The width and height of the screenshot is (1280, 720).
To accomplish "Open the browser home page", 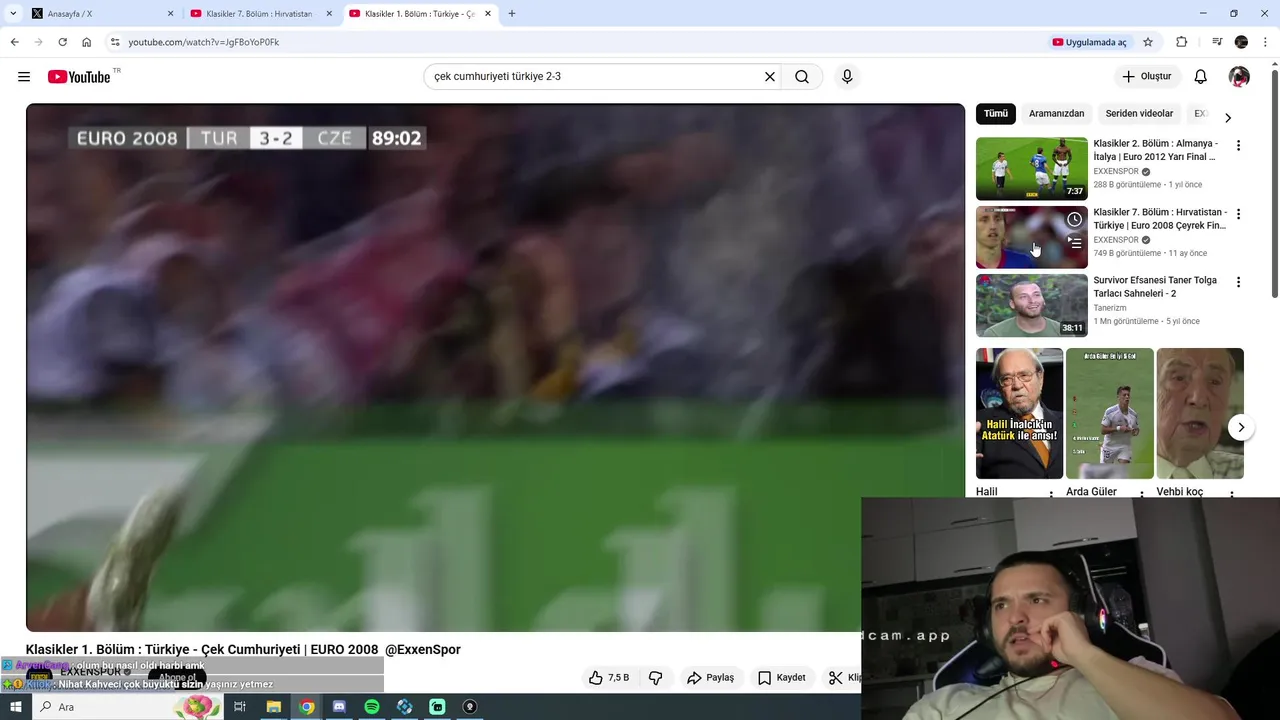I will click(87, 42).
